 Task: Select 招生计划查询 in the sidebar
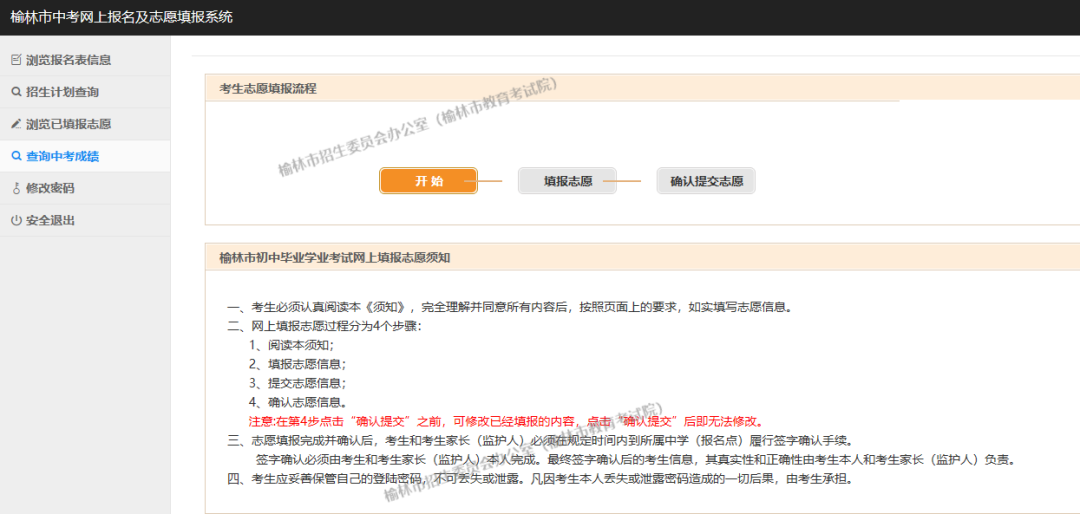(x=62, y=92)
